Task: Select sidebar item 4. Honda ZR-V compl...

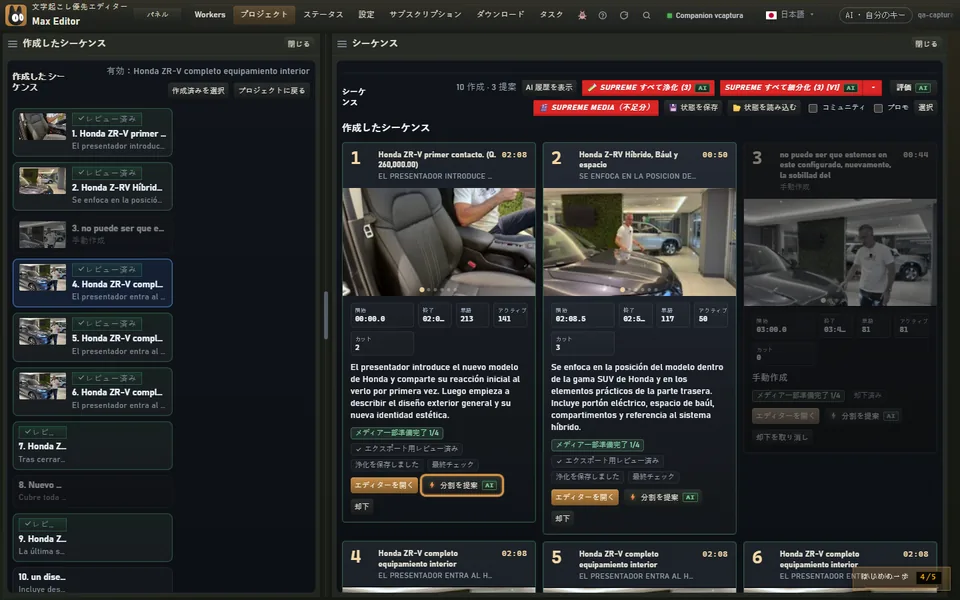Action: click(92, 283)
